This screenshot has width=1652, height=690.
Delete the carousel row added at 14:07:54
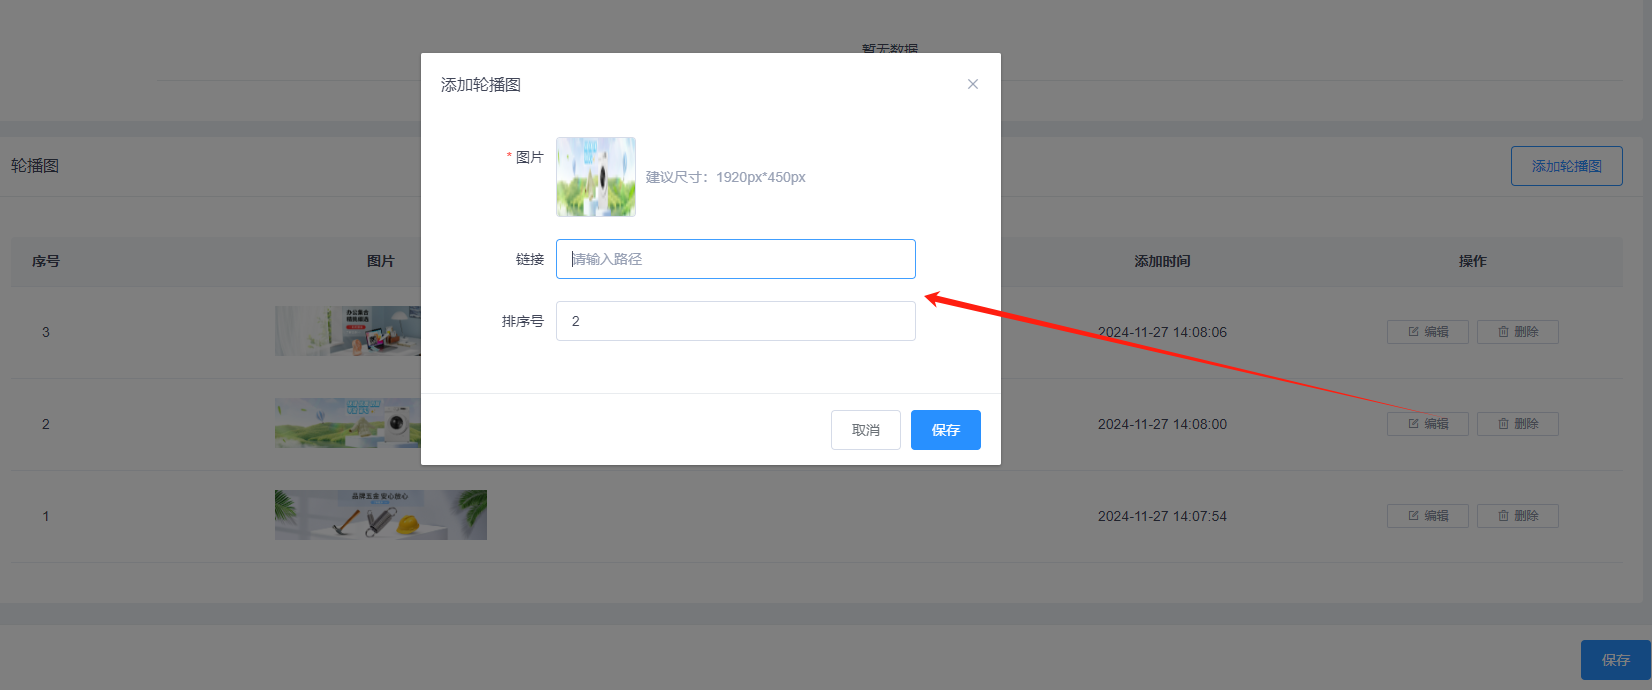click(1517, 516)
